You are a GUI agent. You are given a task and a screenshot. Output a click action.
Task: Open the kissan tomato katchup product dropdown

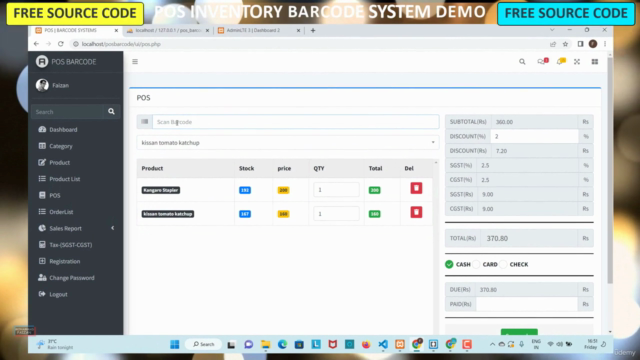point(288,142)
